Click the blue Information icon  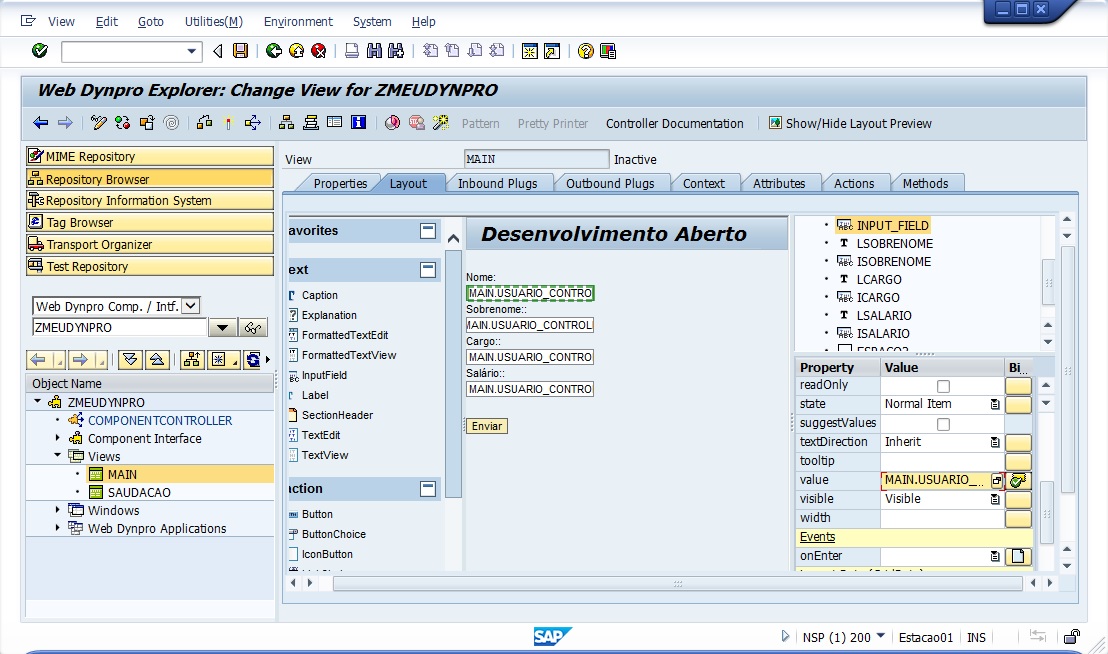pyautogui.click(x=358, y=123)
